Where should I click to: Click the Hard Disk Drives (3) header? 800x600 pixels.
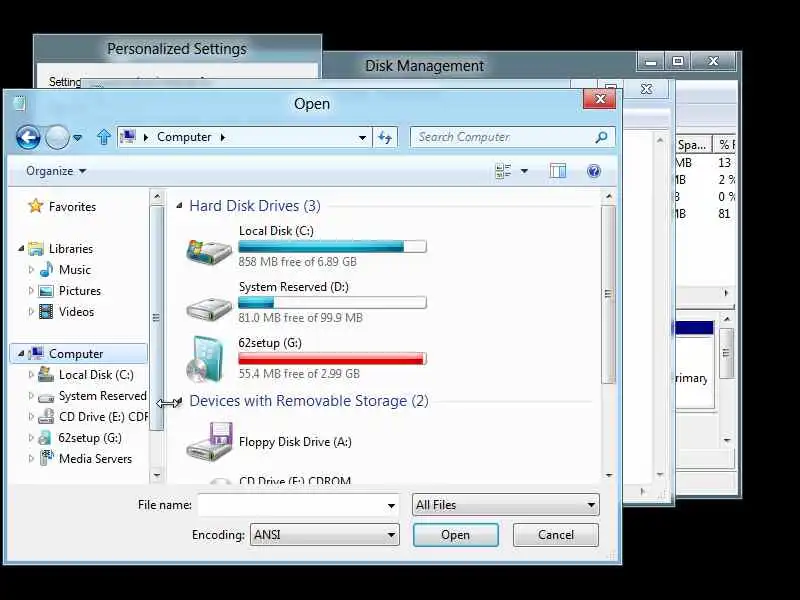click(x=255, y=206)
